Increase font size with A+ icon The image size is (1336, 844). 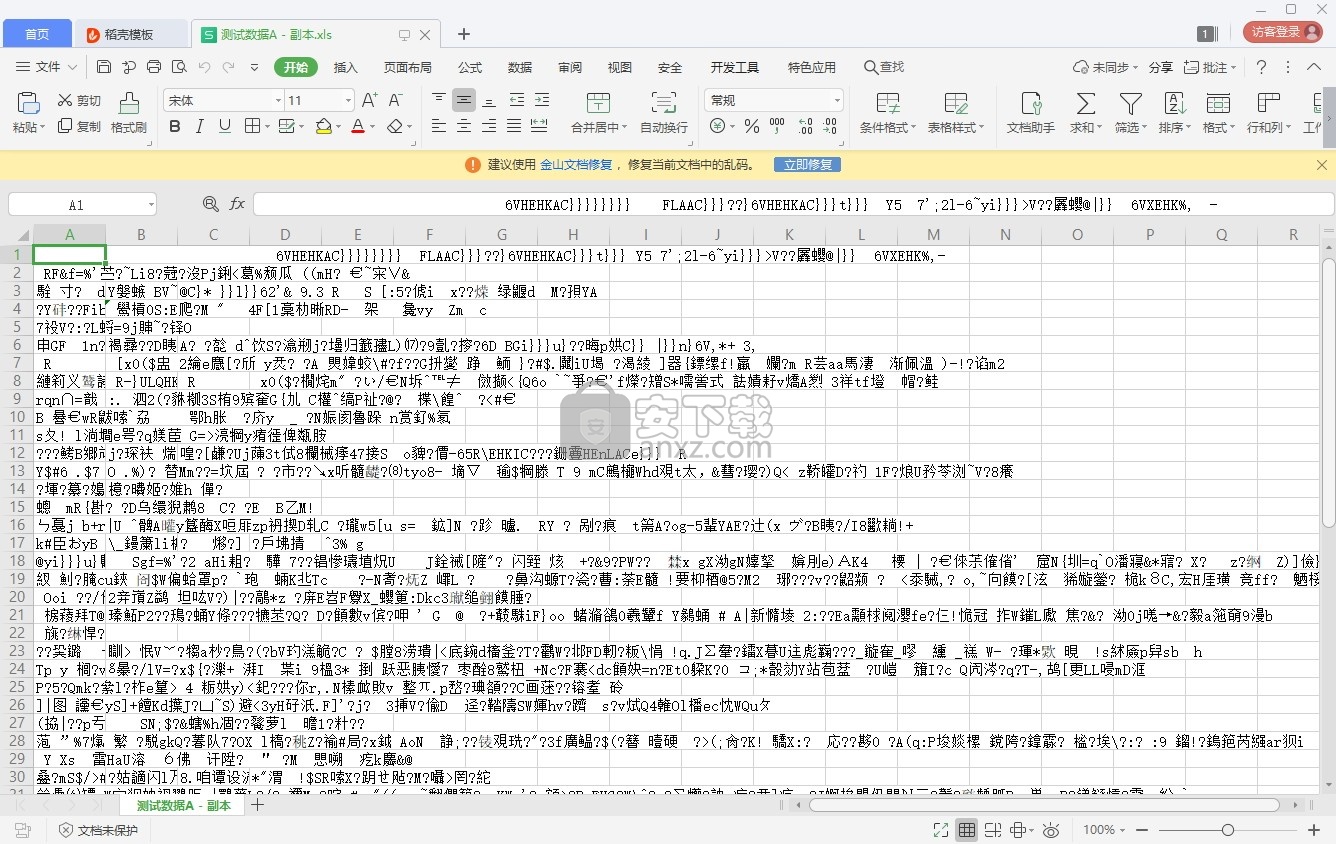369,100
